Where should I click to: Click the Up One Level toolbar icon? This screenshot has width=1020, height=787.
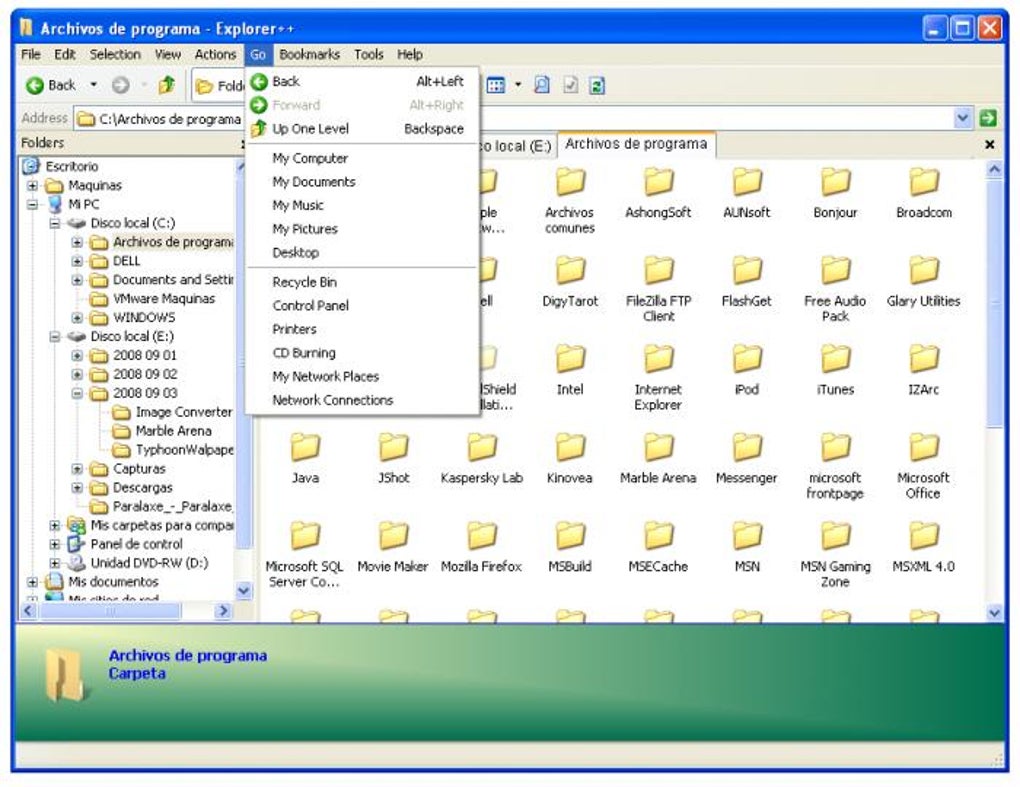[x=167, y=85]
